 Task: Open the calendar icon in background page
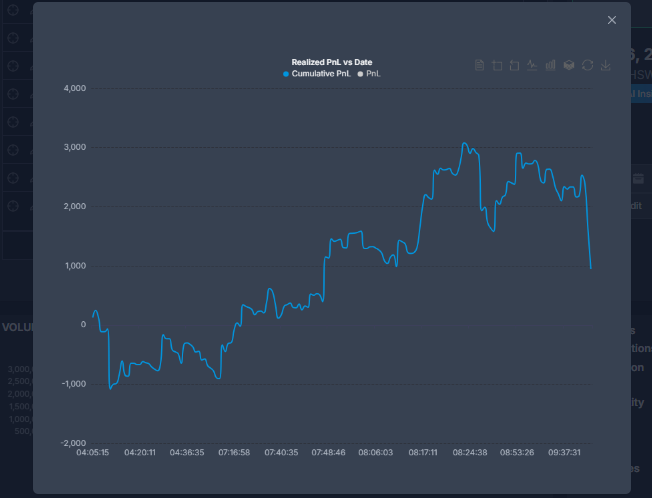tap(638, 179)
